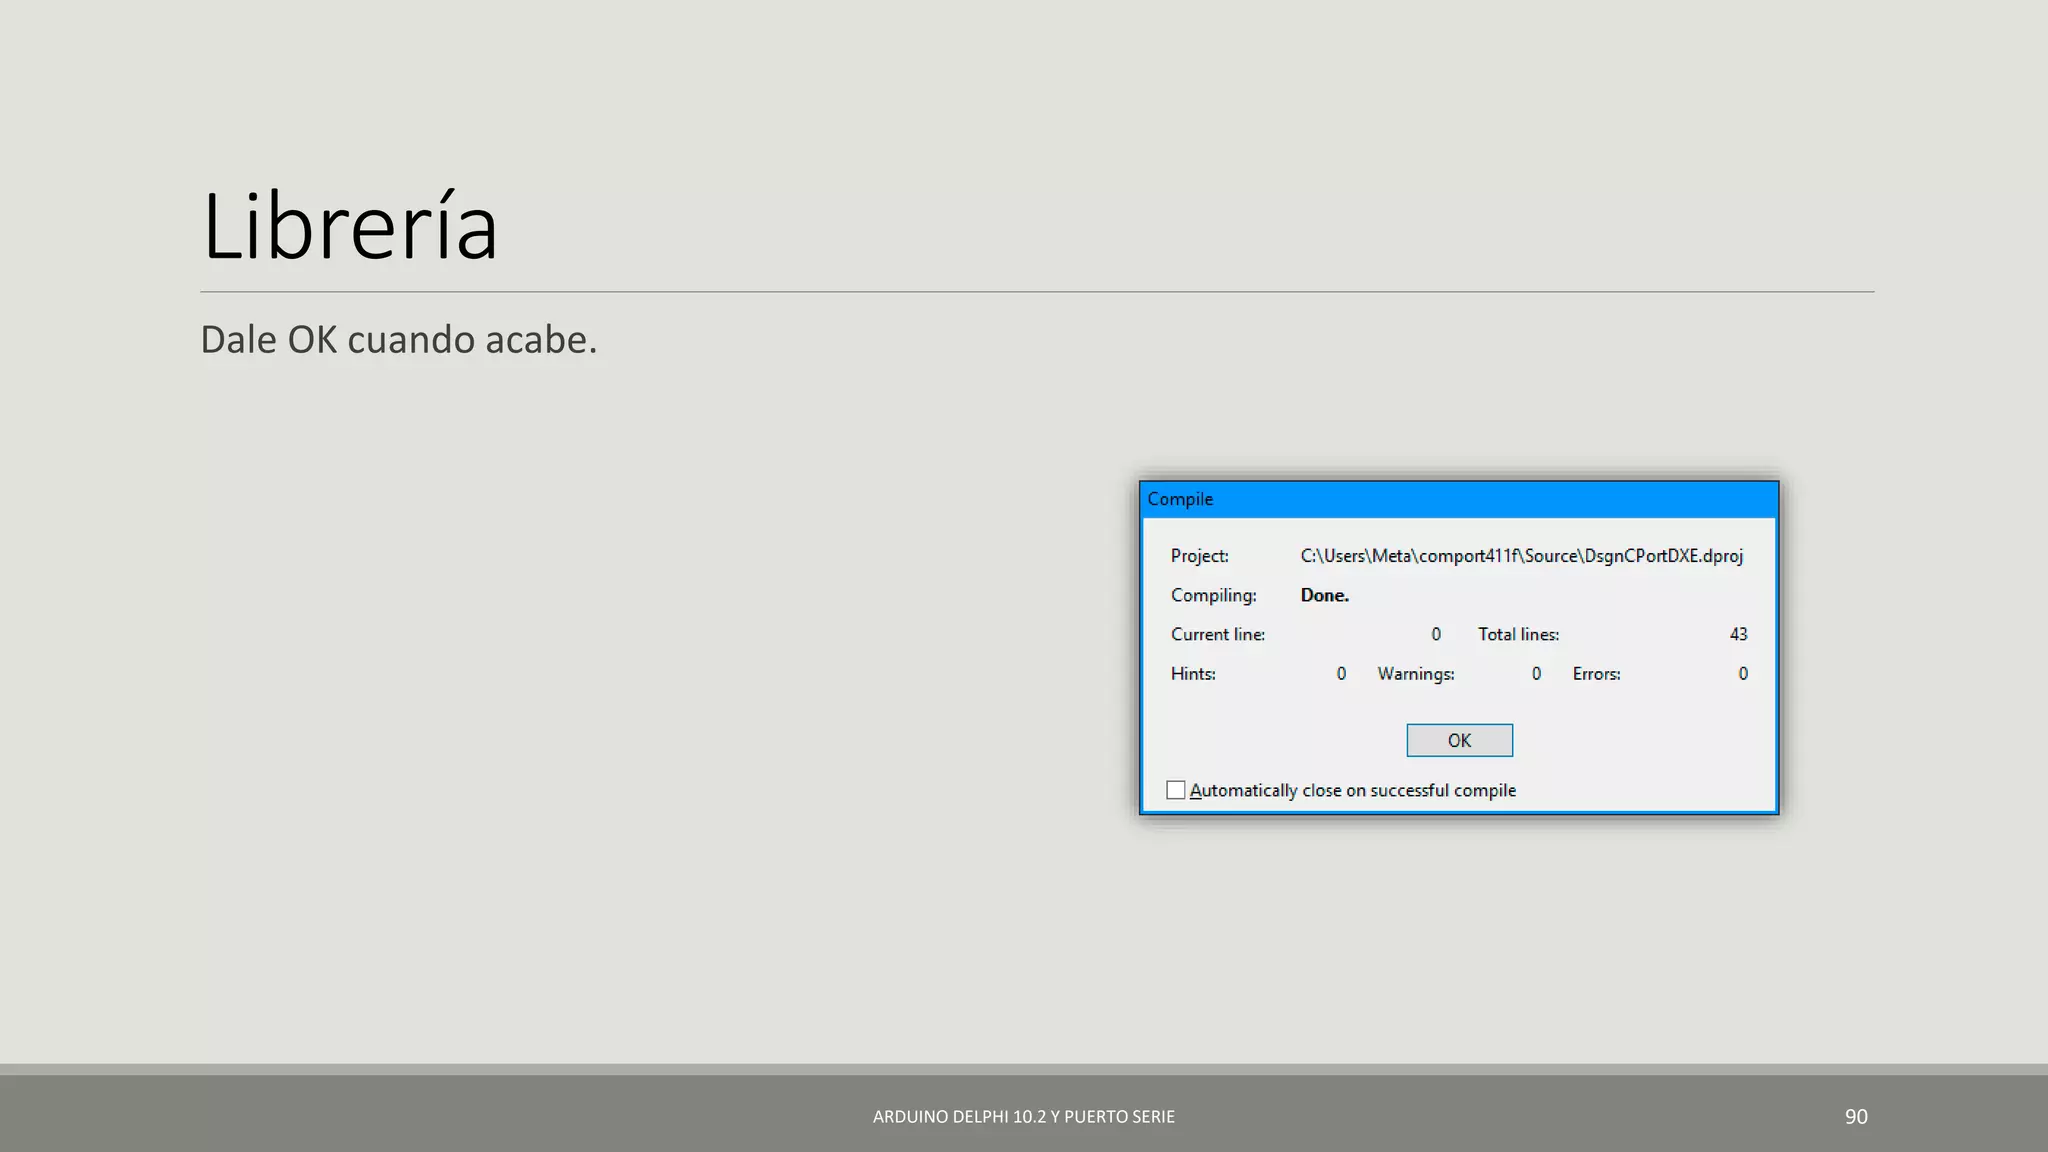The width and height of the screenshot is (2048, 1152).
Task: Click the bold 'Done.' status text
Action: click(1324, 595)
